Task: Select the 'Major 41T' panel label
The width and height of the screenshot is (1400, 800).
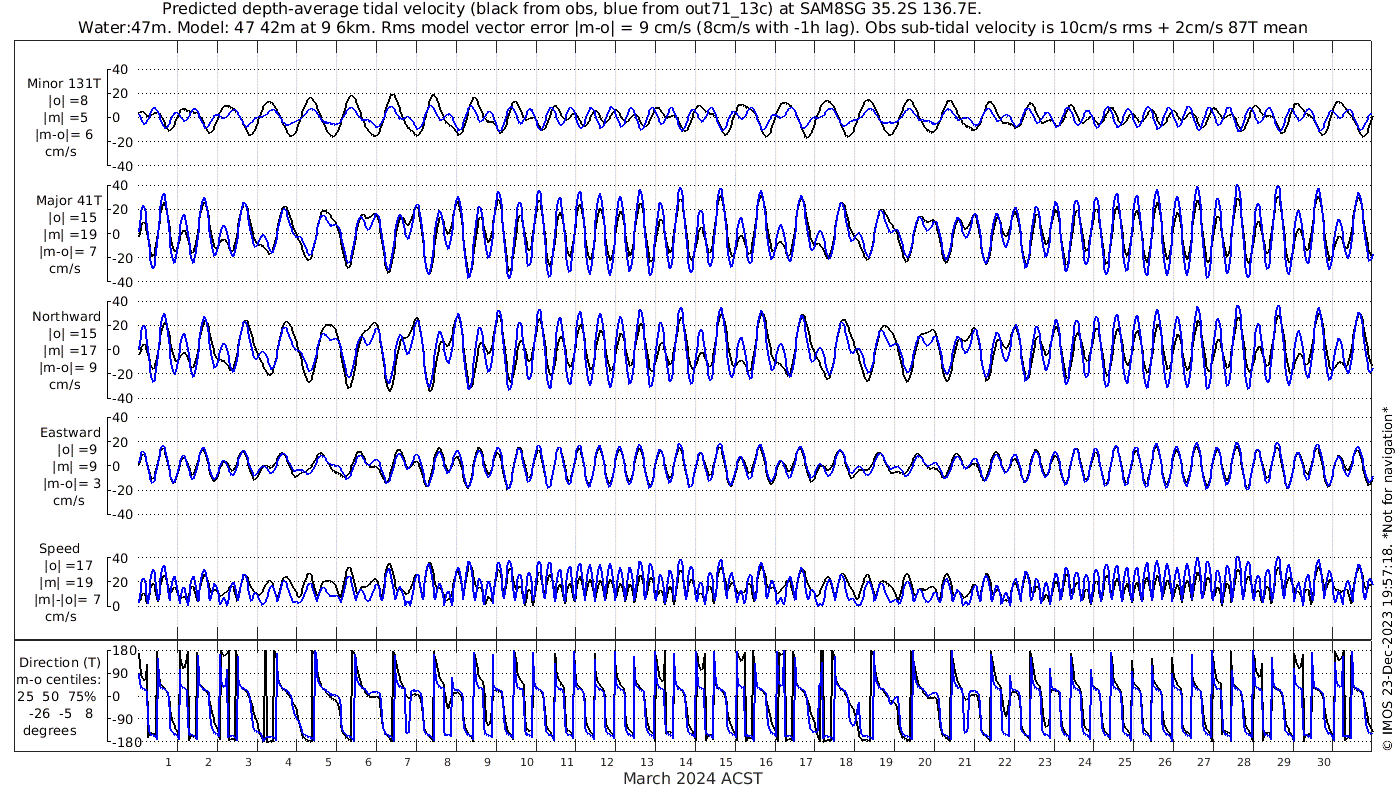Action: pyautogui.click(x=67, y=200)
